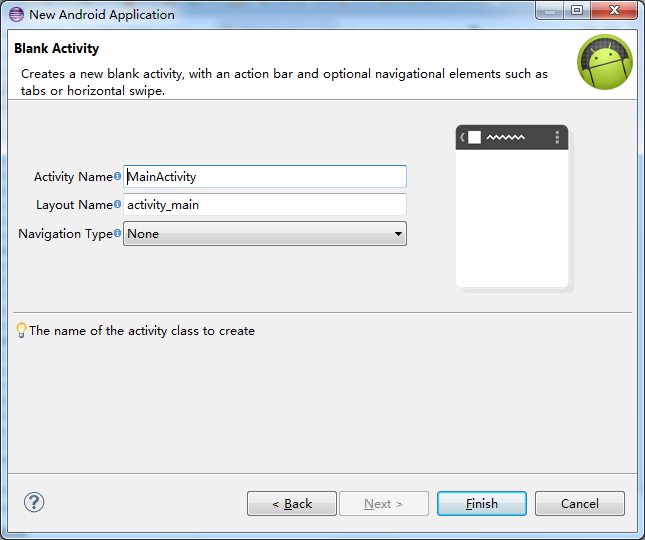Viewport: 645px width, 540px height.
Task: Click the Activity Name text field
Action: 265,176
